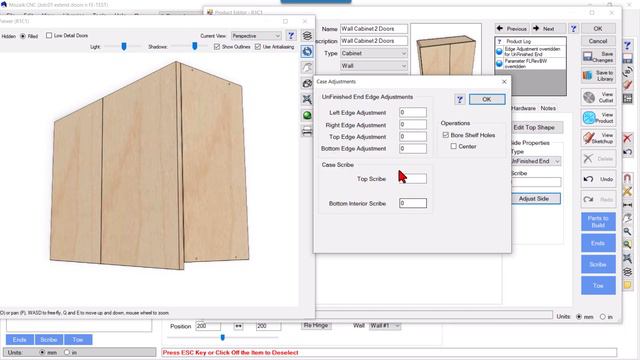Image resolution: width=640 pixels, height=360 pixels.
Task: Click the Previous arrow button
Action: click(511, 29)
